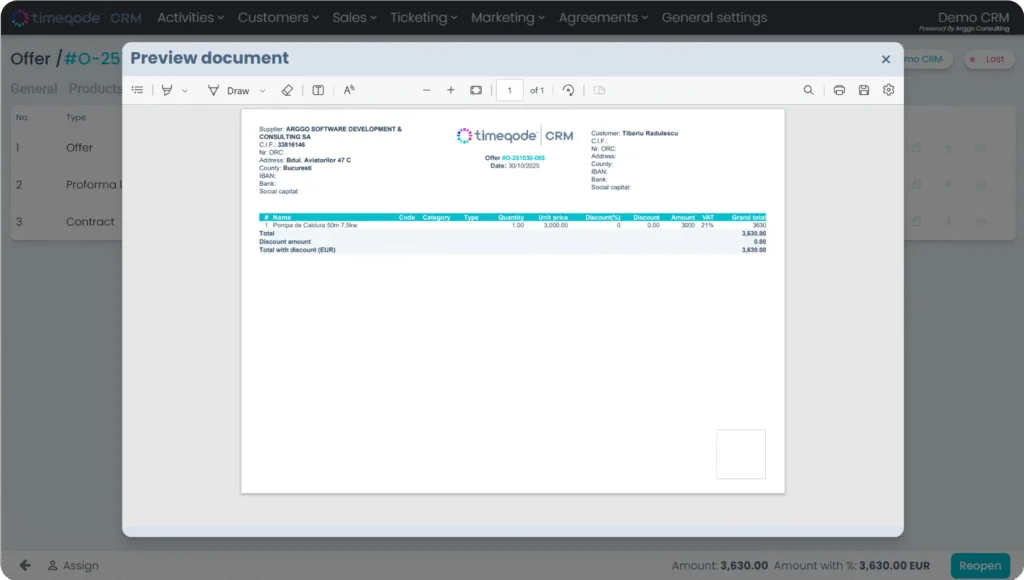The width and height of the screenshot is (1024, 580).
Task: Expand the highlight tool dropdown arrow
Action: [185, 91]
